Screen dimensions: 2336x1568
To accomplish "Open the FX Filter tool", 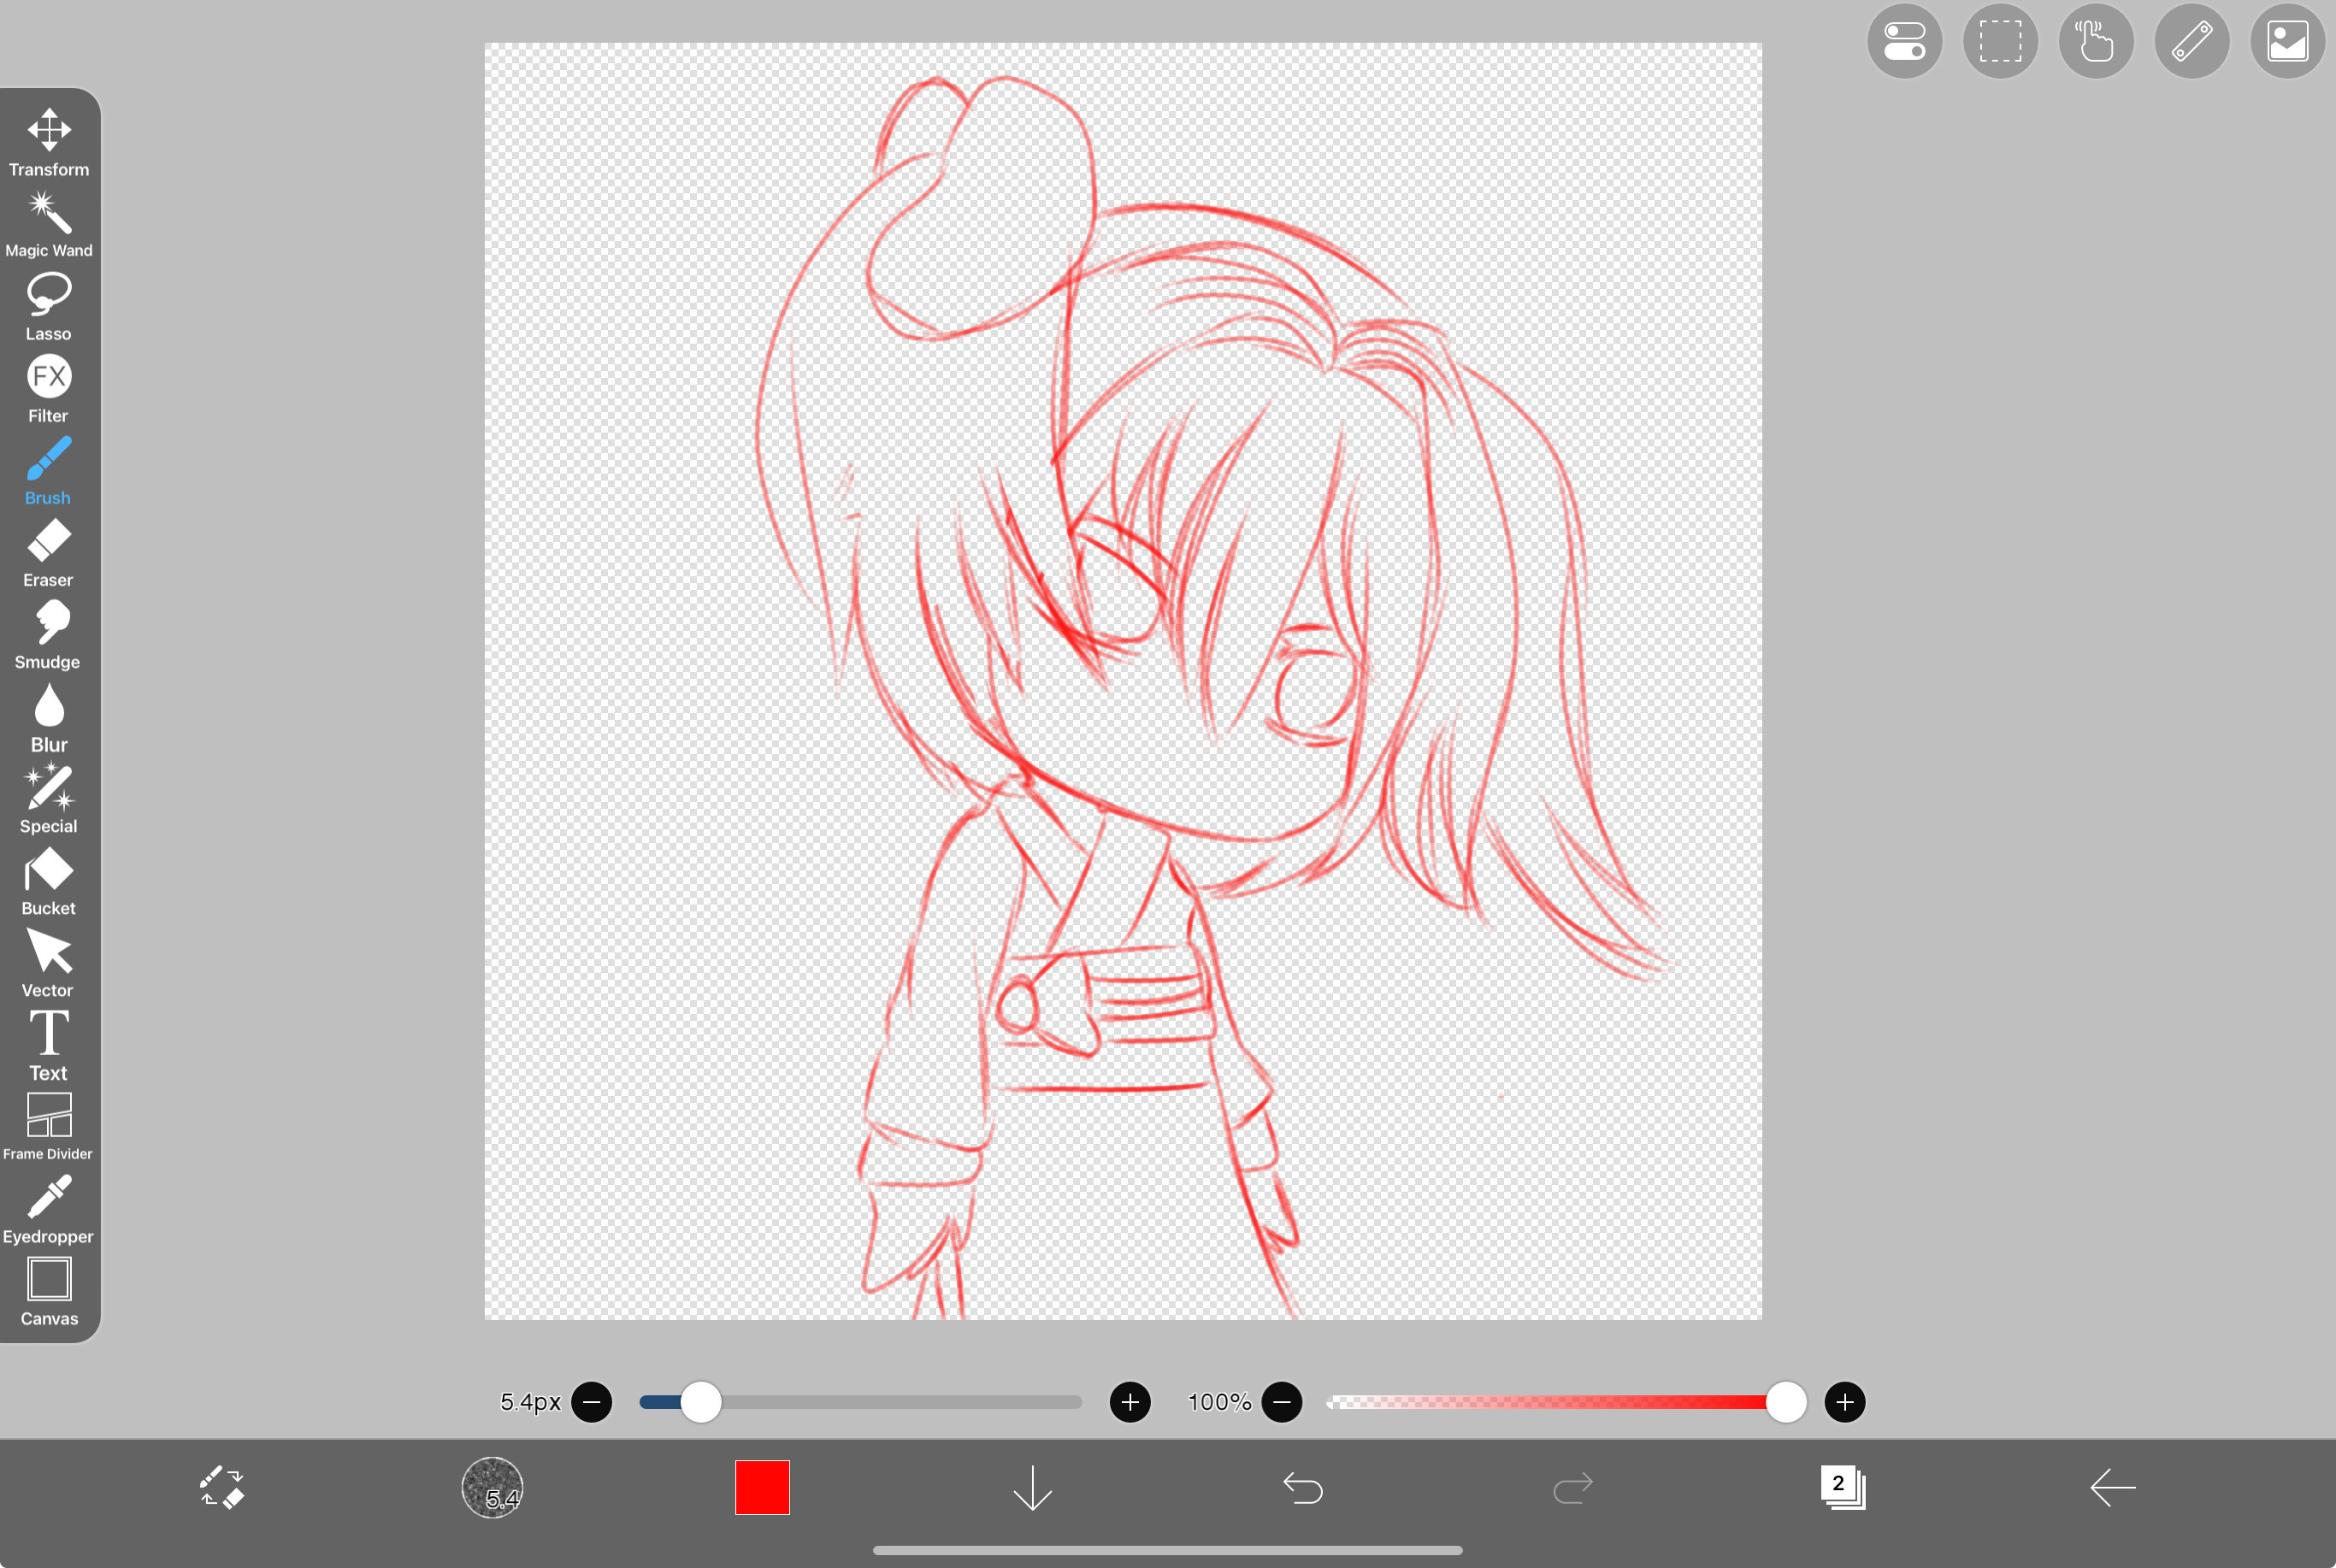I will (x=48, y=389).
